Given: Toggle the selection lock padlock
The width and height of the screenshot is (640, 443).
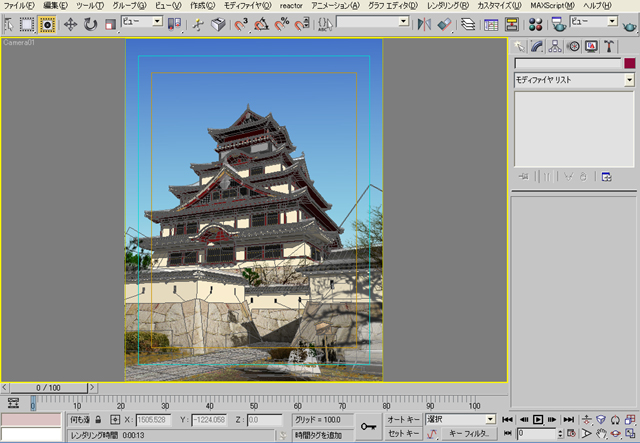Looking at the screenshot, I should tap(98, 420).
